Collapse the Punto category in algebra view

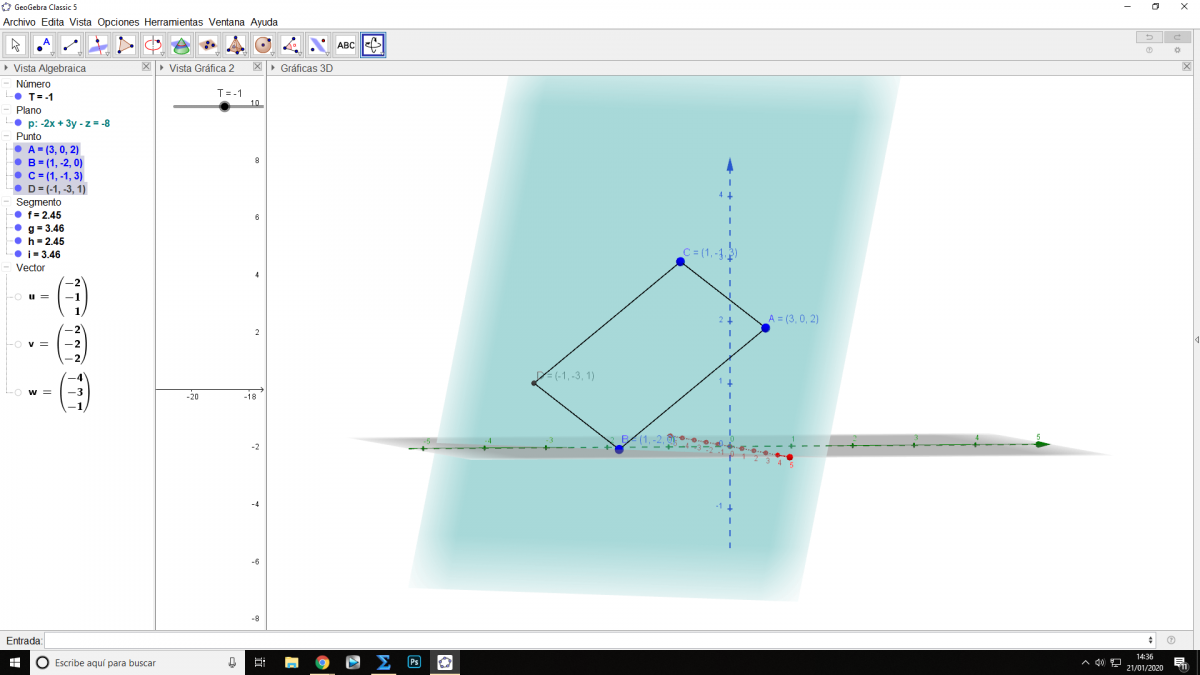tap(8, 136)
